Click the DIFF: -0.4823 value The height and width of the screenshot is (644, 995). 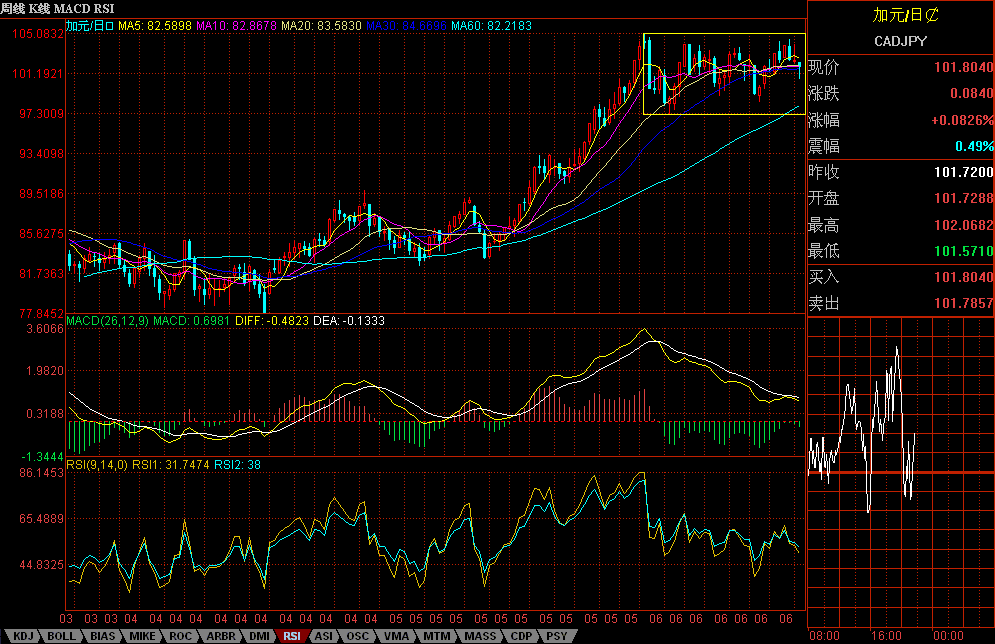point(272,321)
